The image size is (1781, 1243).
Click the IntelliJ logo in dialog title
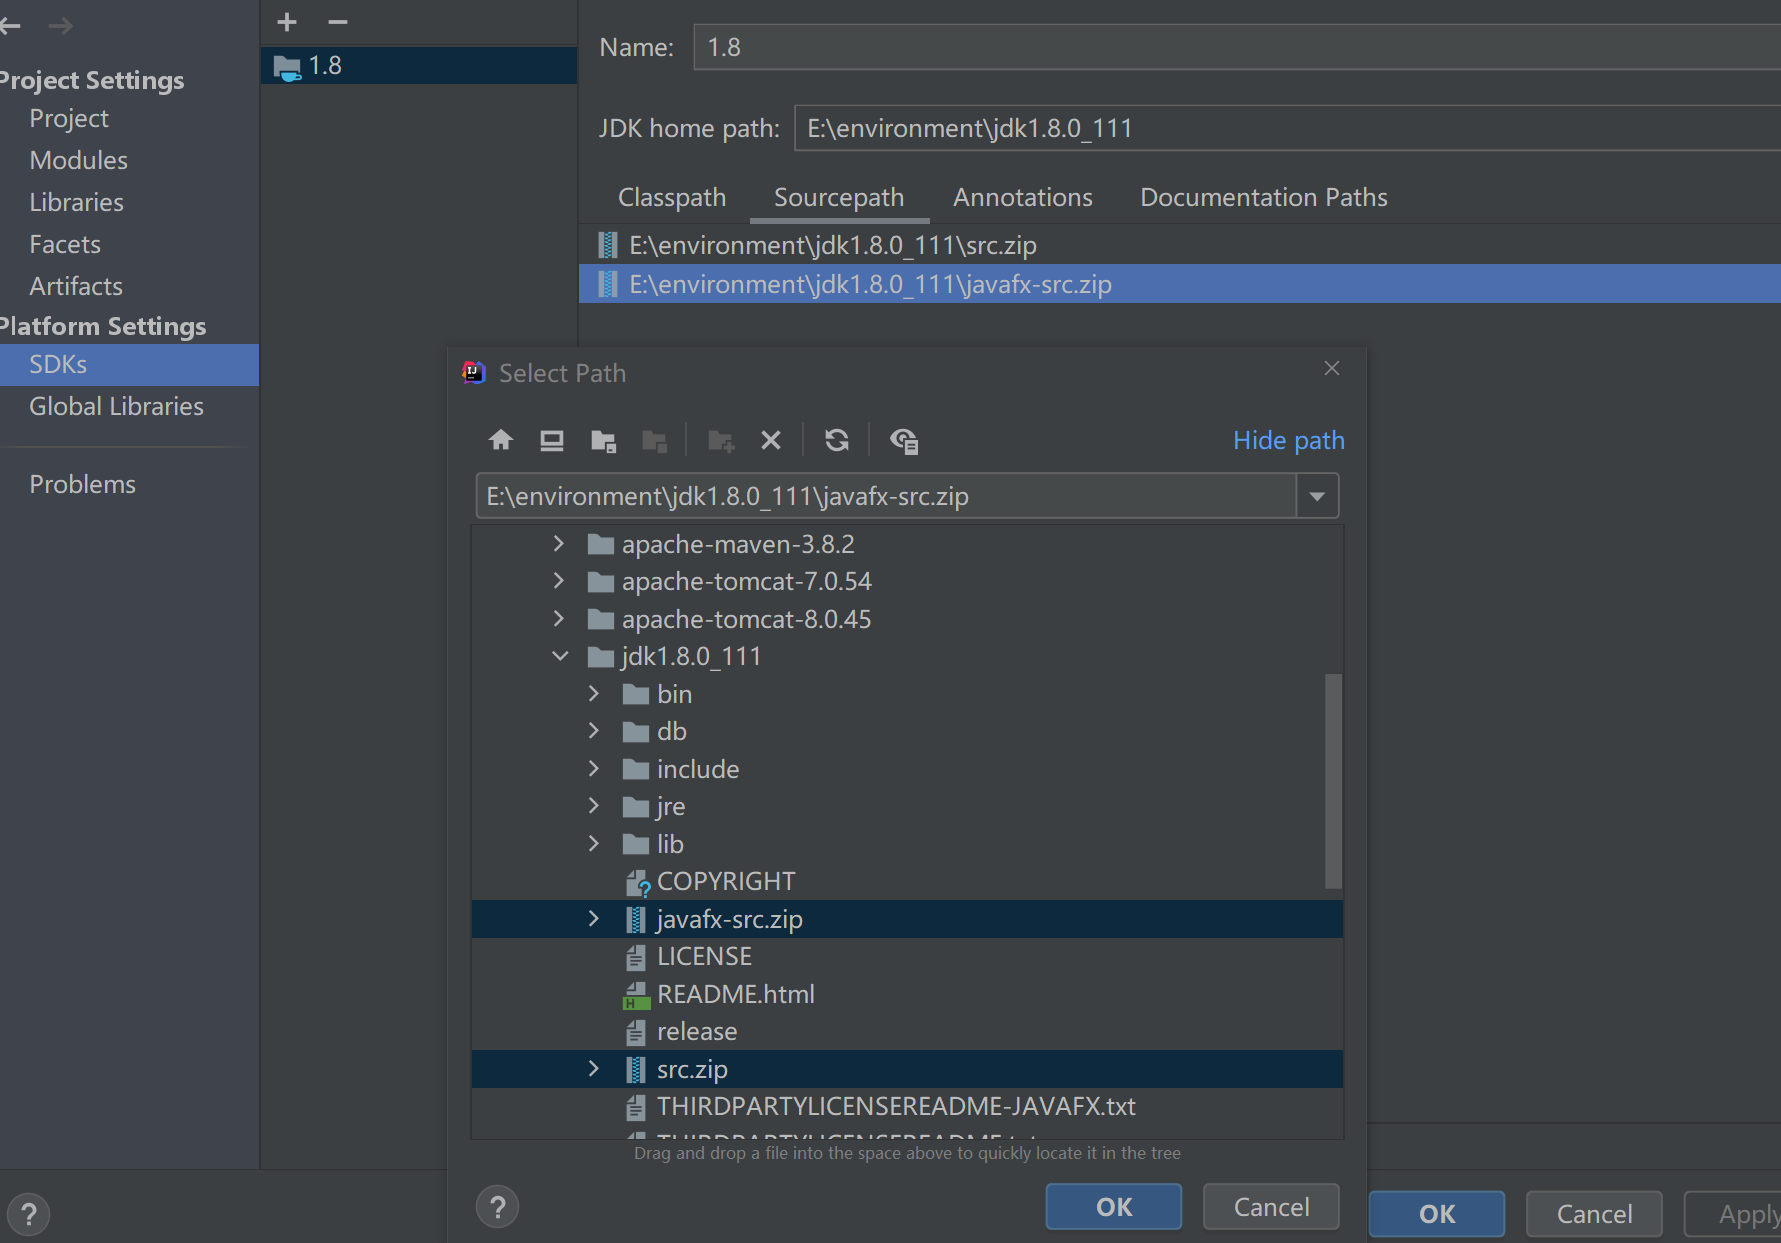pos(474,373)
